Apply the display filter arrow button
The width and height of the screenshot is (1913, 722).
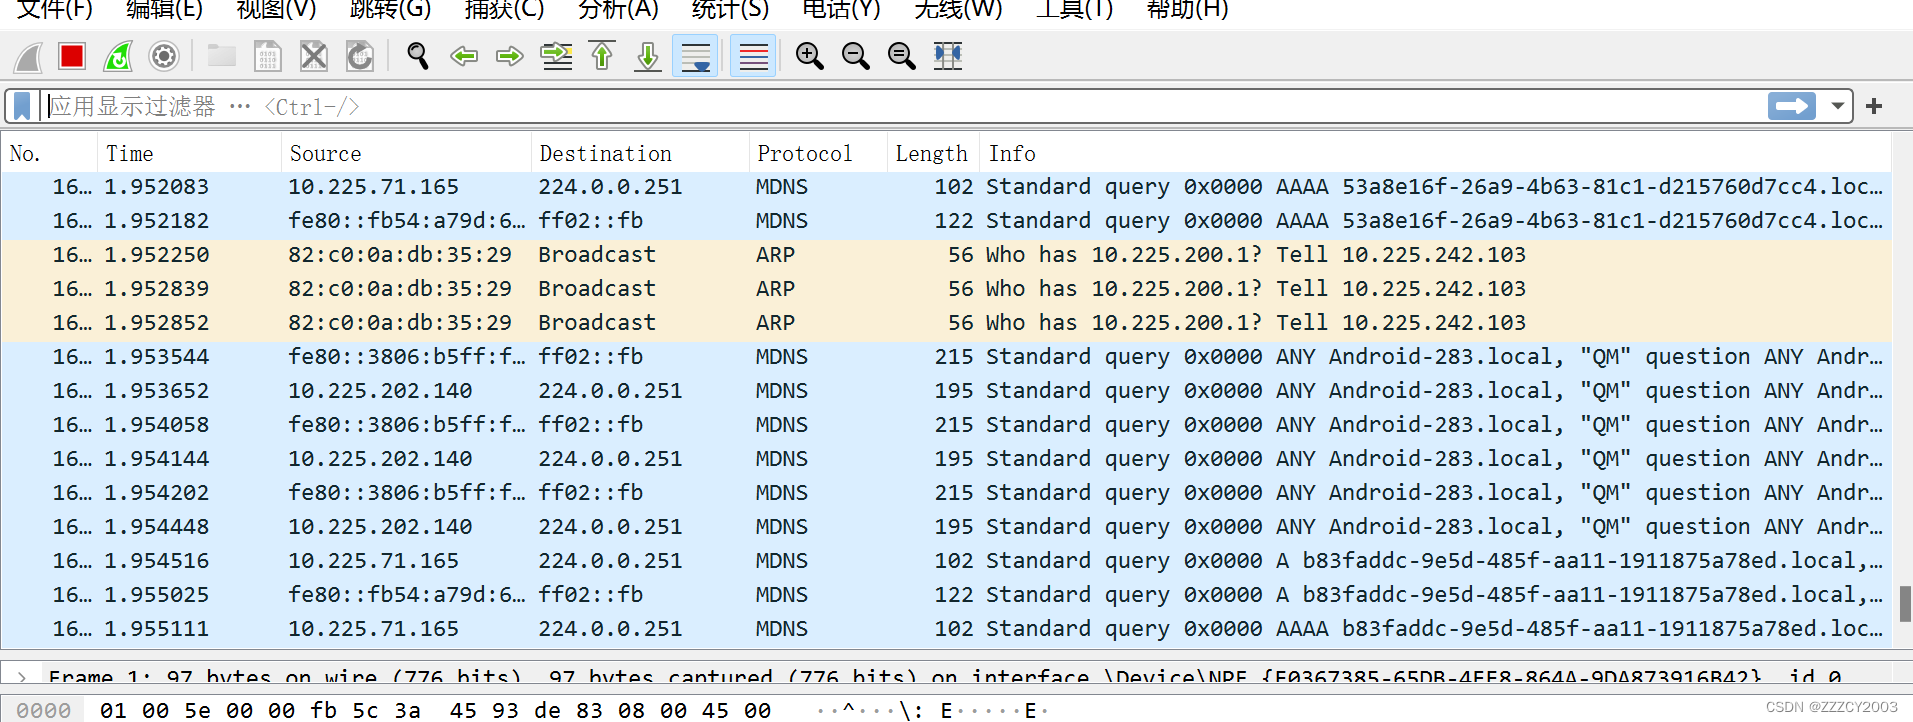pos(1791,106)
